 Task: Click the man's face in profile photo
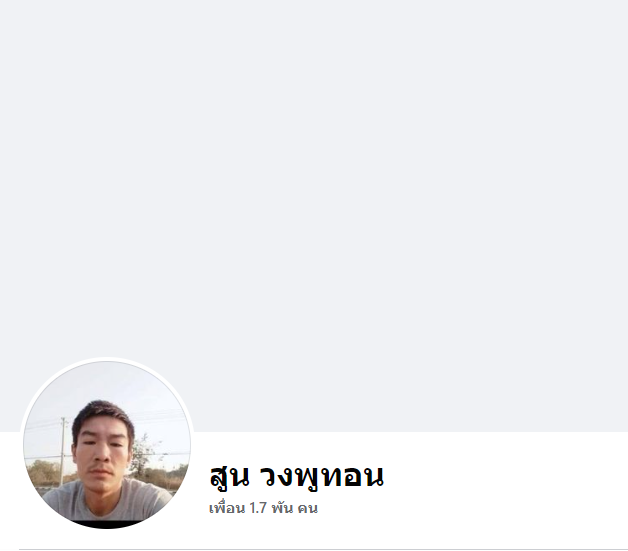point(104,446)
